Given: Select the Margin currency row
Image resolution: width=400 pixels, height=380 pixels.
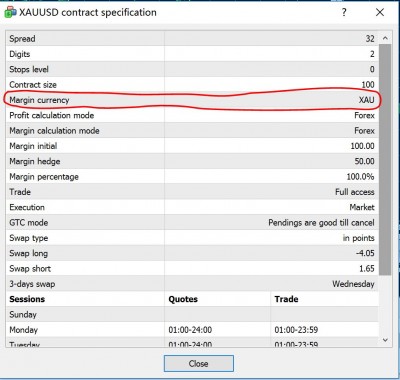Looking at the screenshot, I should [192, 100].
